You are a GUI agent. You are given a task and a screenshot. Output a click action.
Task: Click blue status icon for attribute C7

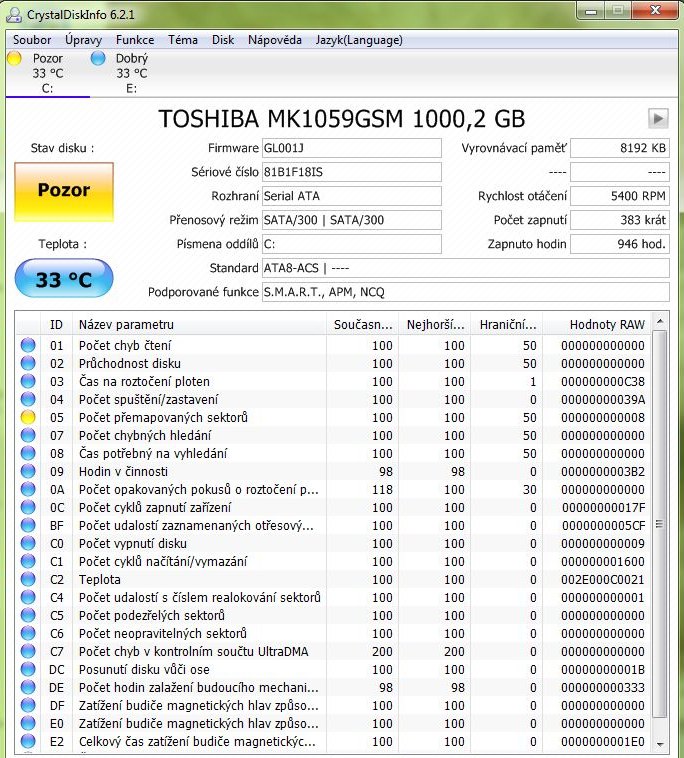coord(28,651)
